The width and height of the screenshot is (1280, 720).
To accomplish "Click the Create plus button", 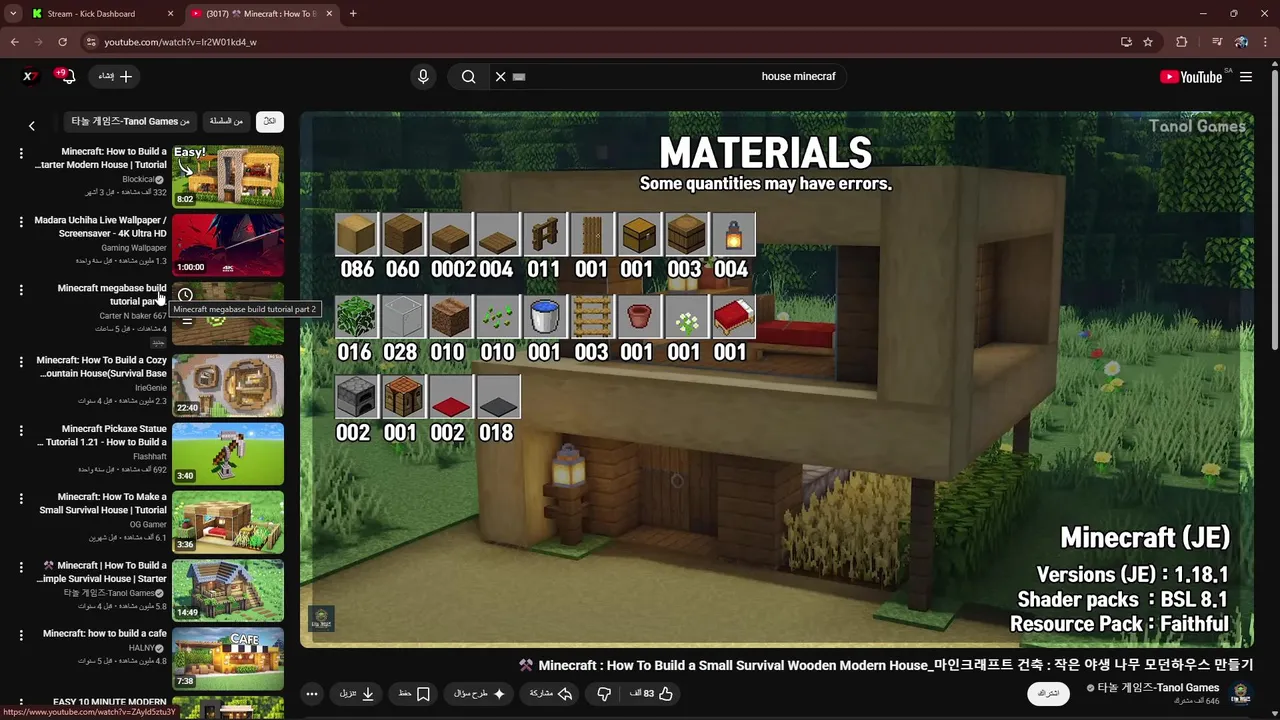I will point(115,77).
